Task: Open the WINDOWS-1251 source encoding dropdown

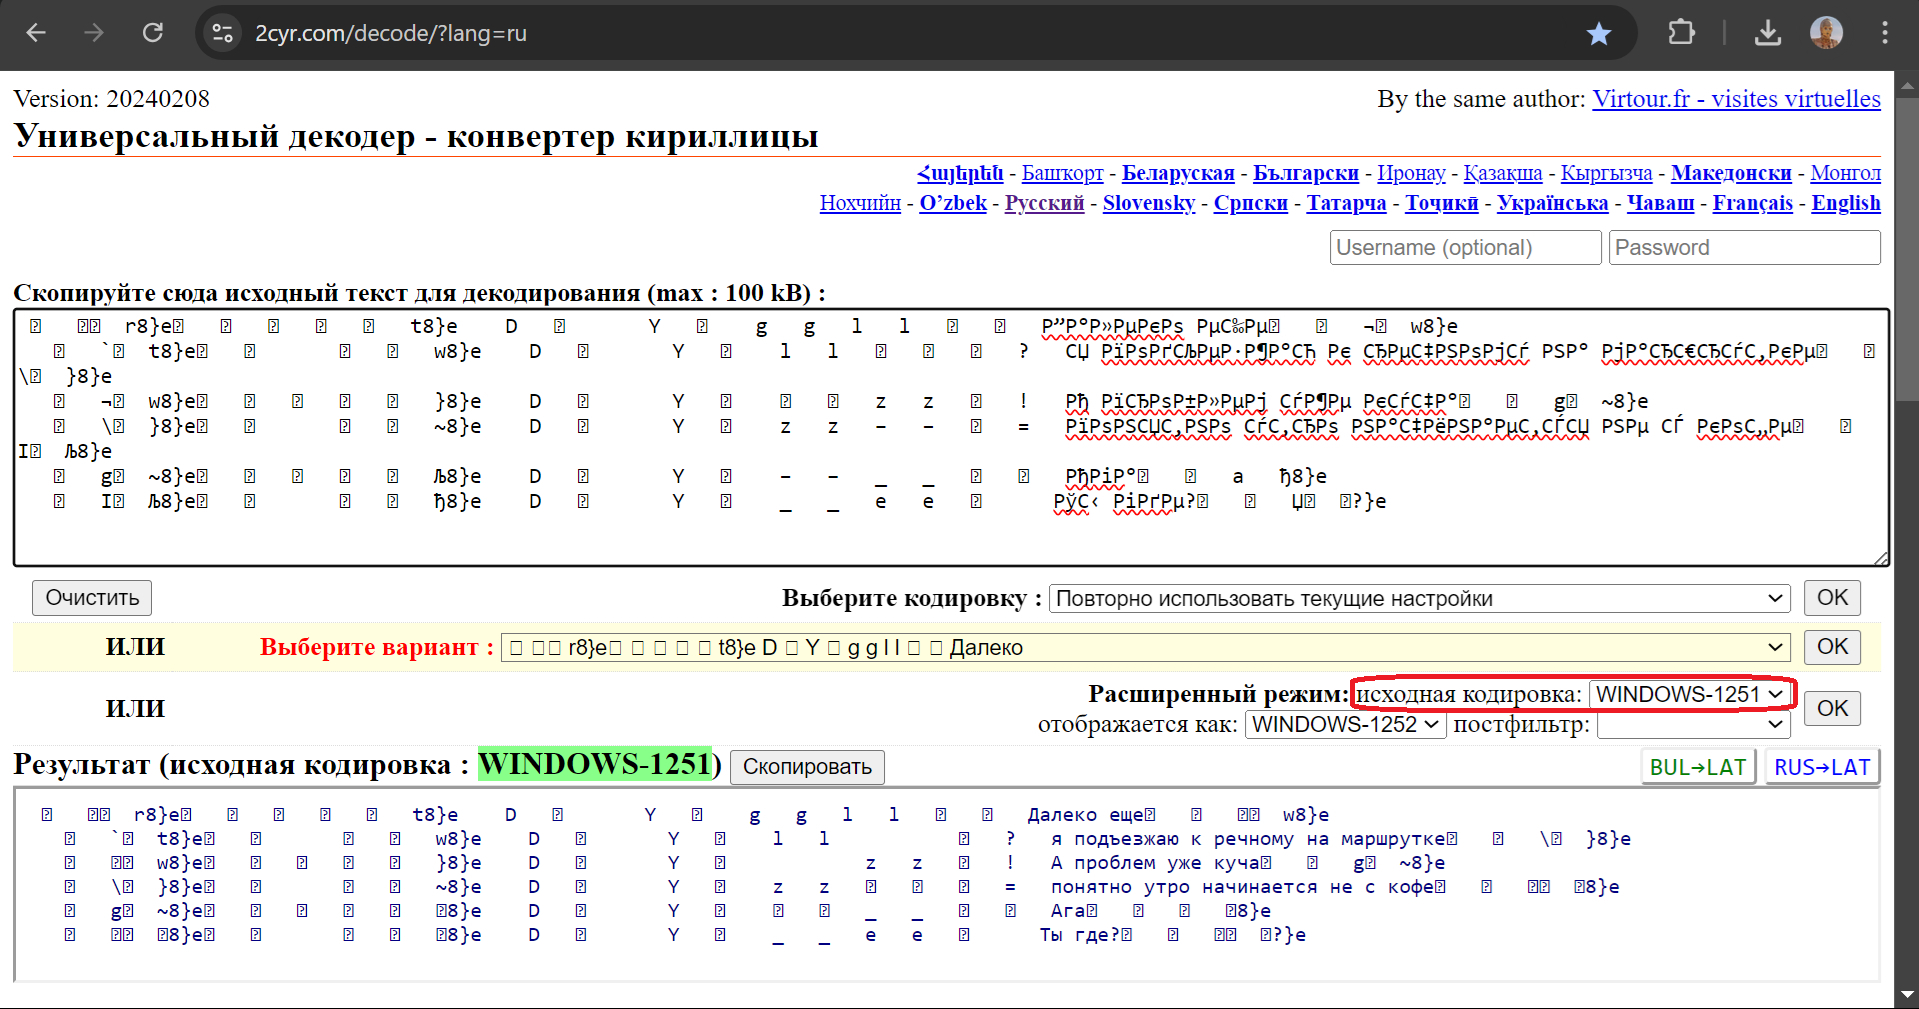Action: coord(1689,694)
